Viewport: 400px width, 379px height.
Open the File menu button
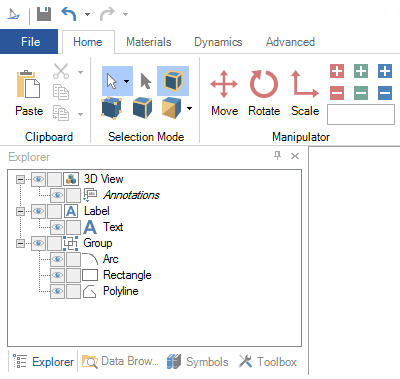click(29, 42)
